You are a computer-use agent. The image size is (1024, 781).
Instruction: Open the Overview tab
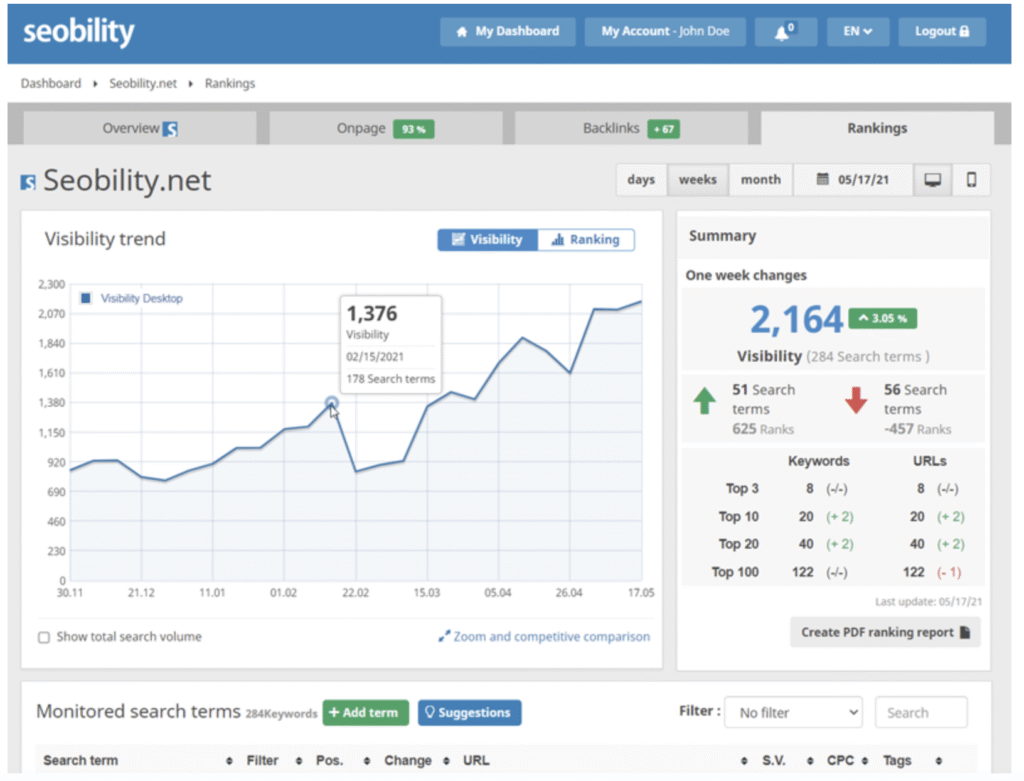click(x=140, y=129)
